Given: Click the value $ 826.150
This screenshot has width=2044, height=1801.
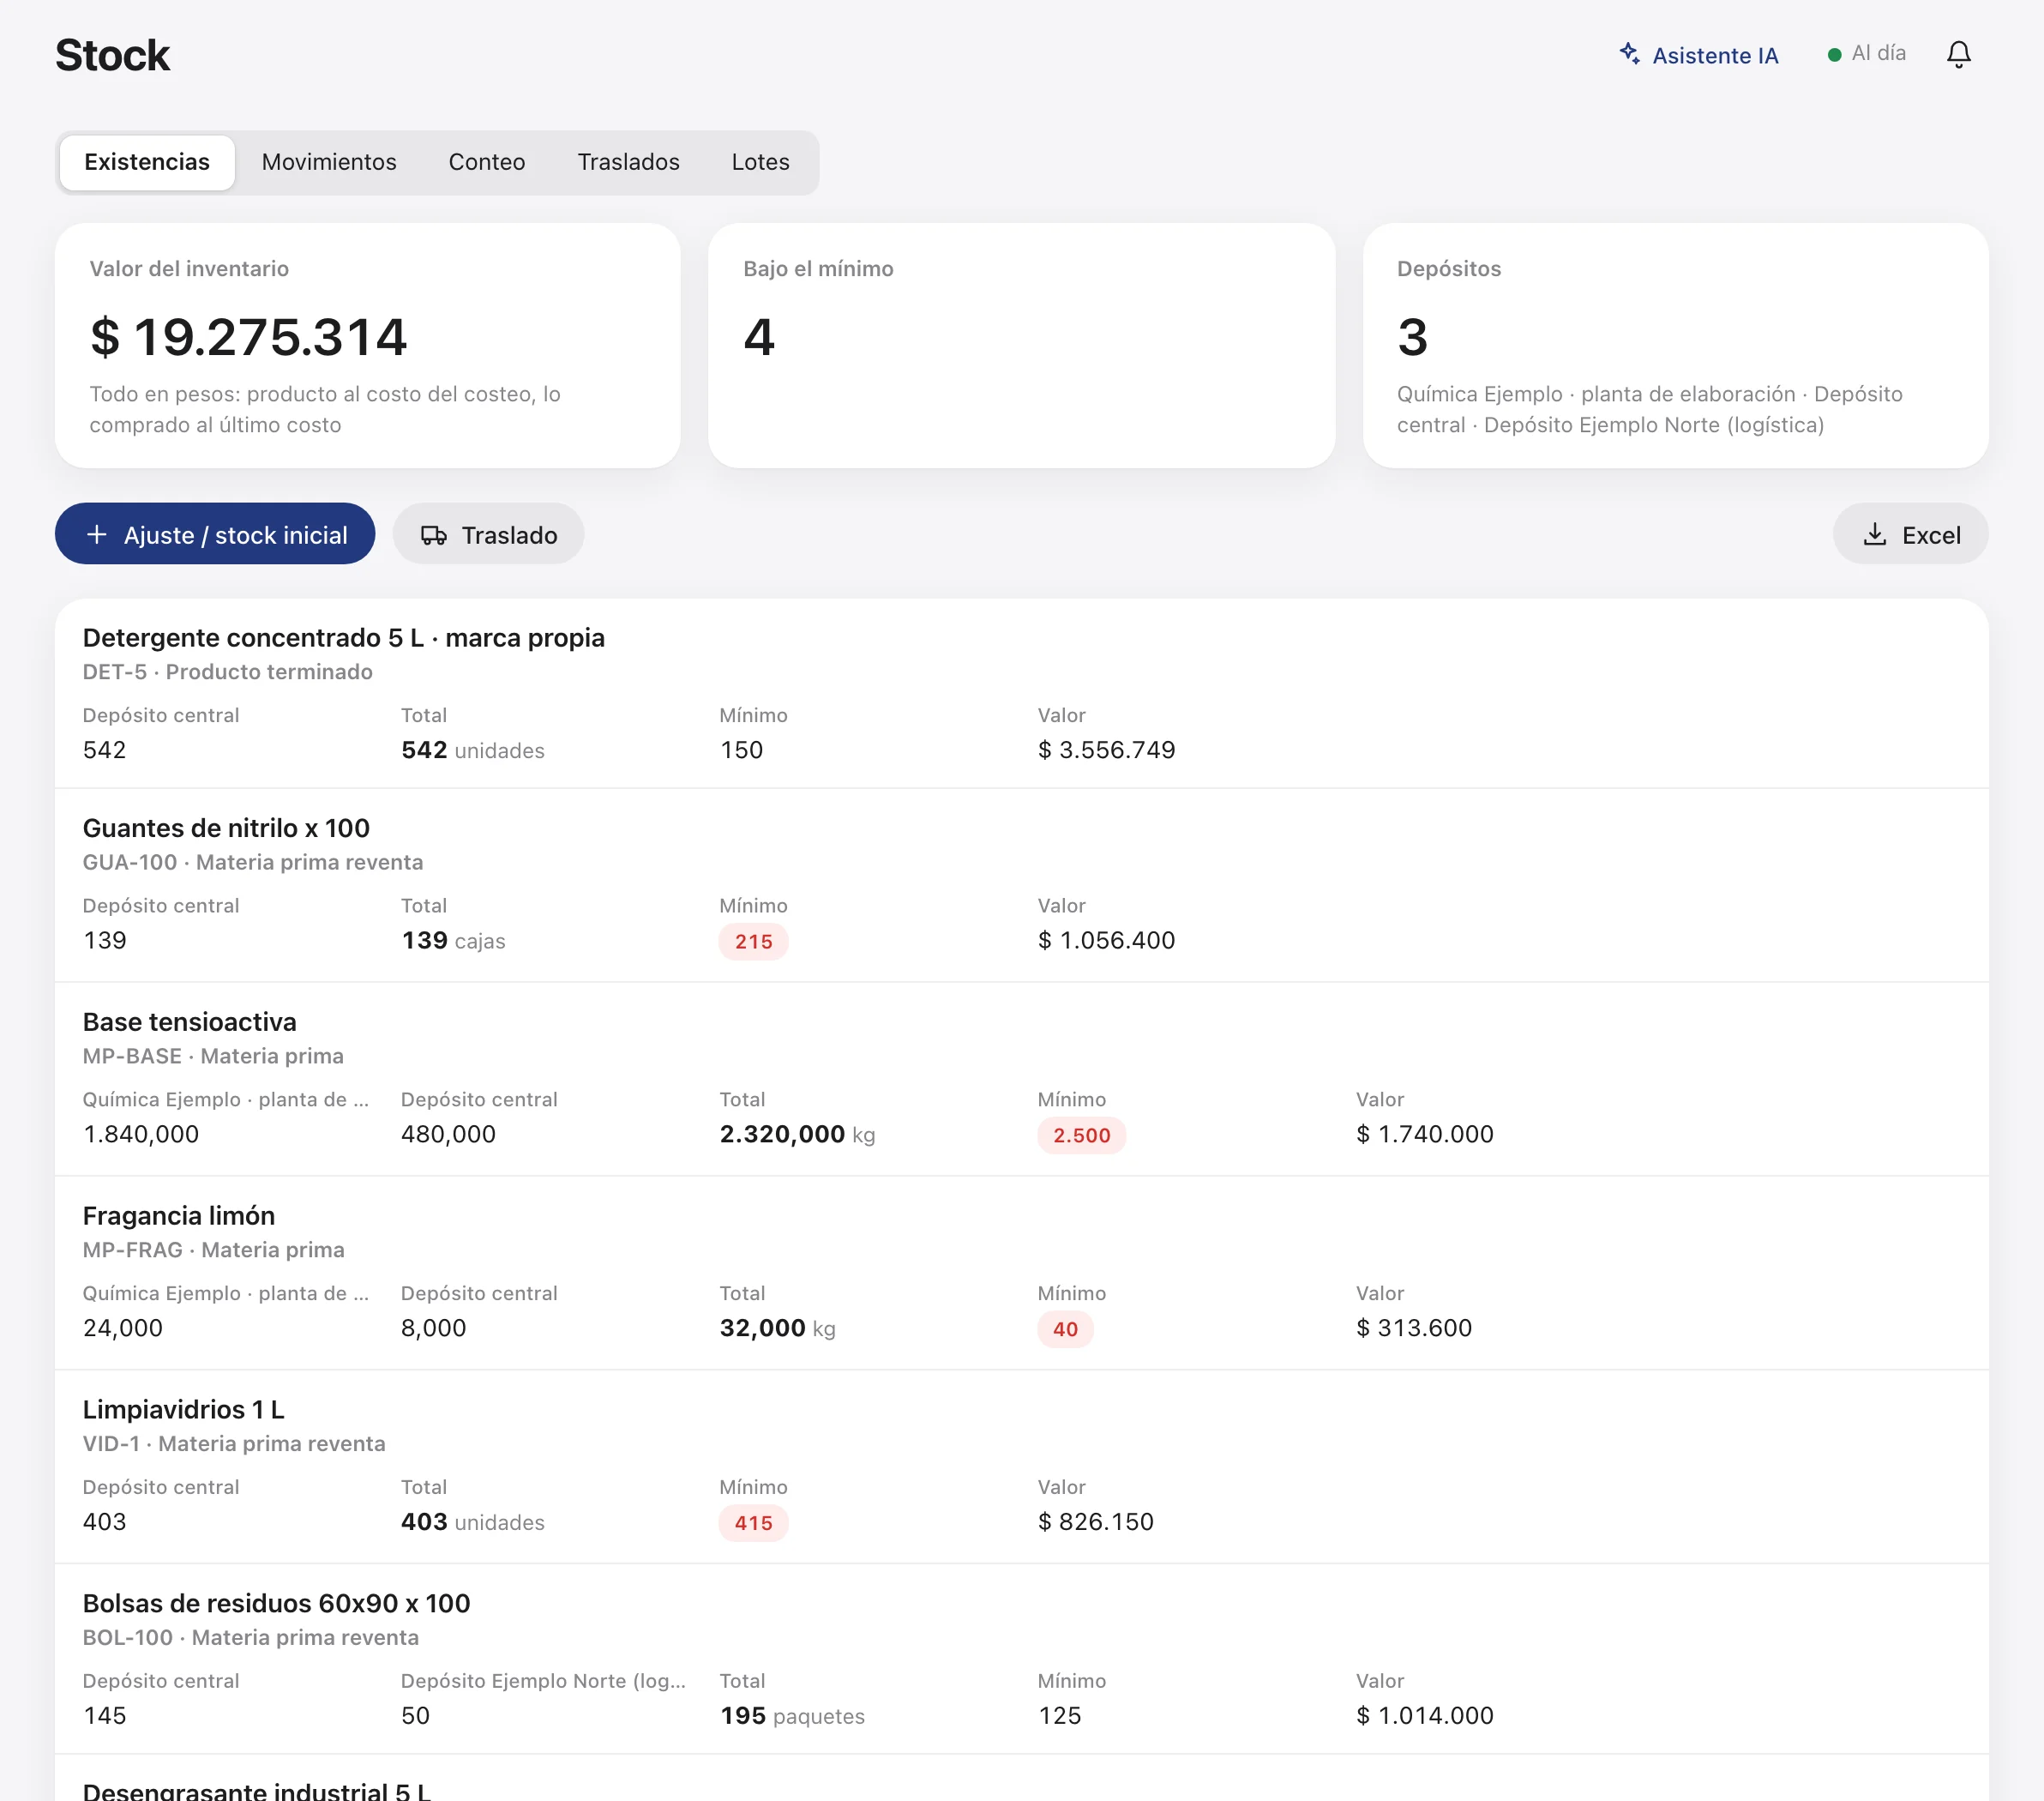Looking at the screenshot, I should [1095, 1523].
